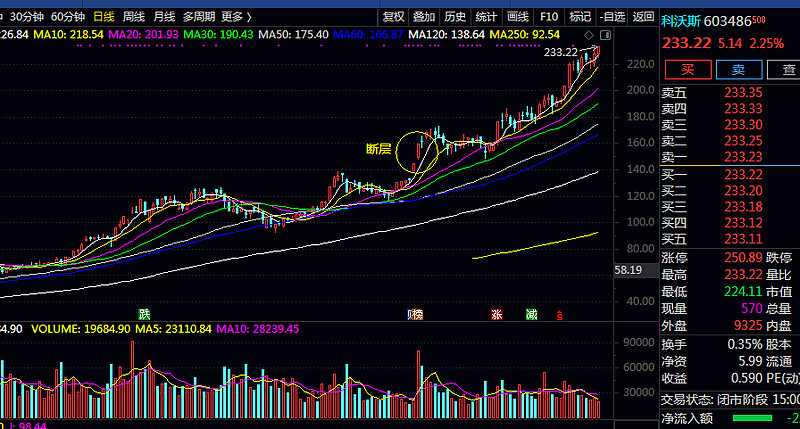Viewport: 800px width, 429px height.
Task: Open the 多周期 multi-period view
Action: tap(199, 17)
